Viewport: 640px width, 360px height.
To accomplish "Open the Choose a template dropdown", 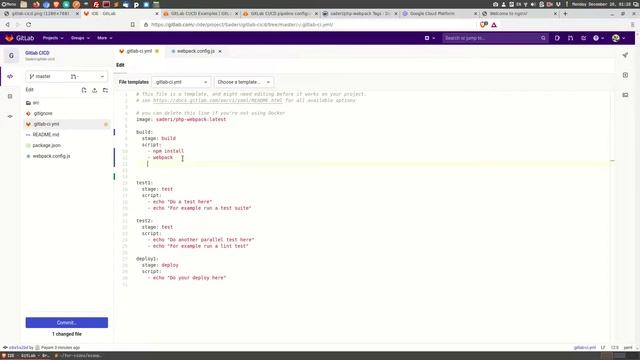I will 244,82.
